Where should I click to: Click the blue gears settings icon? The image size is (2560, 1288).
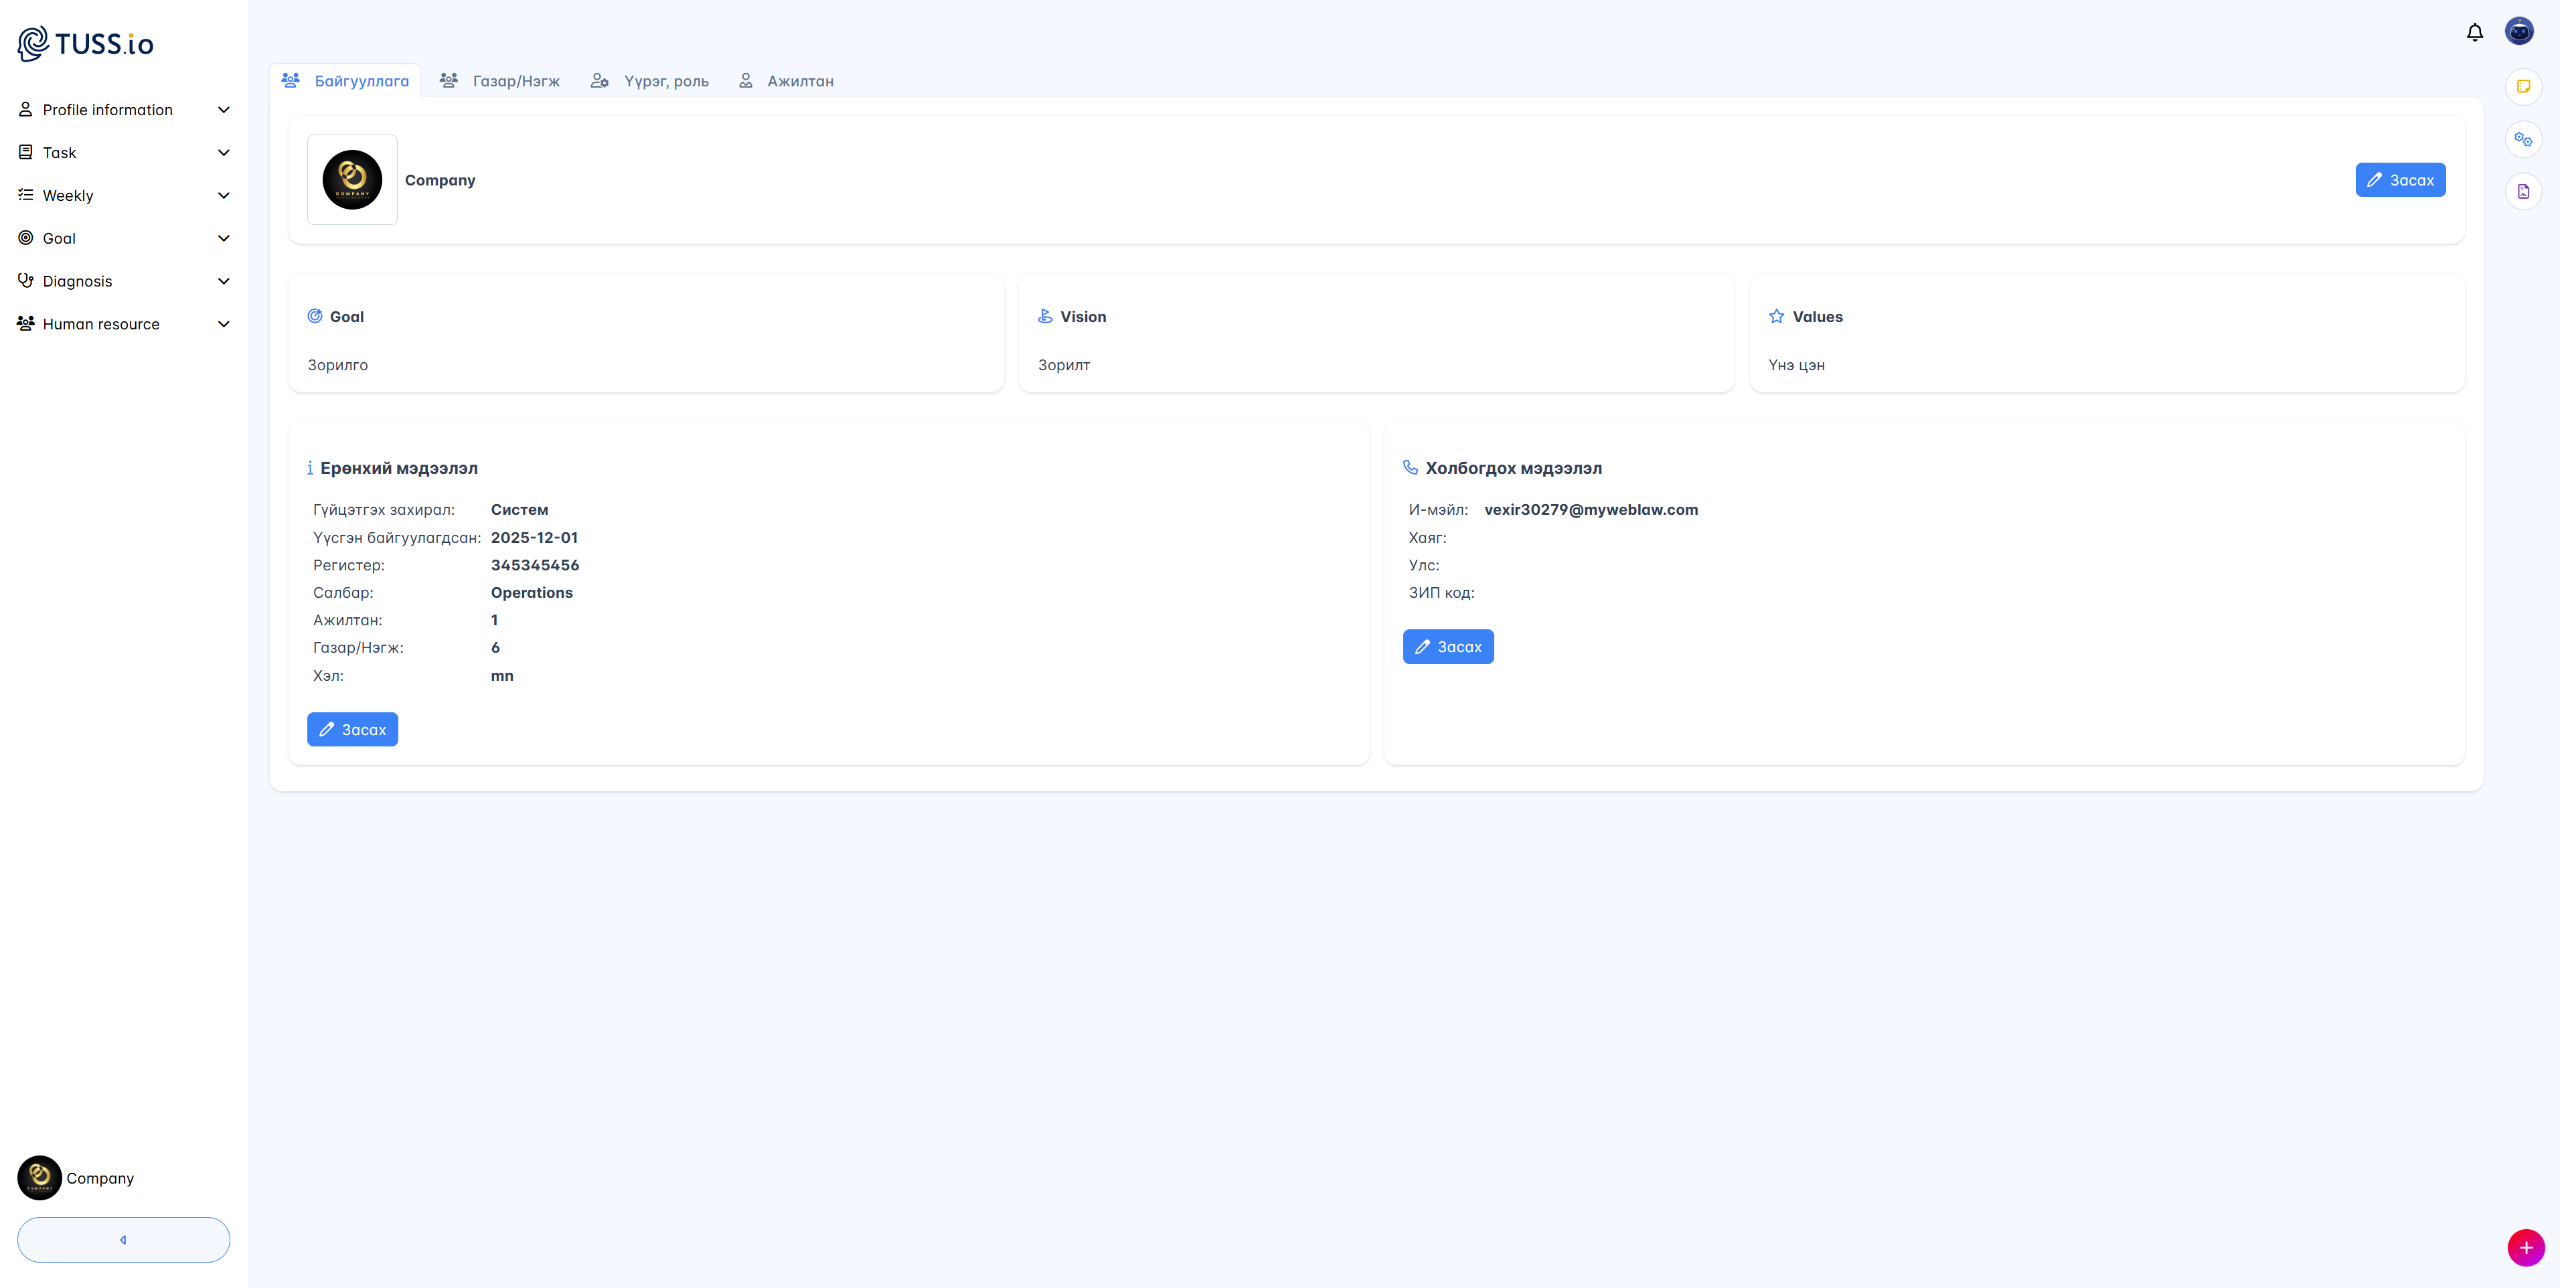coord(2523,139)
